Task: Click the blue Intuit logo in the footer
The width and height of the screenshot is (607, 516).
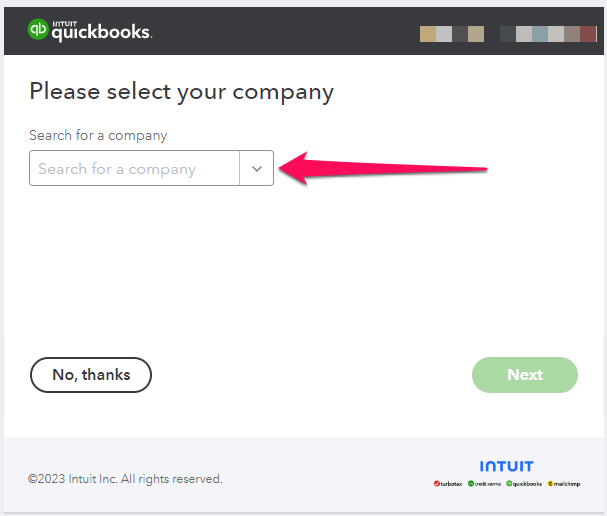Action: click(506, 466)
